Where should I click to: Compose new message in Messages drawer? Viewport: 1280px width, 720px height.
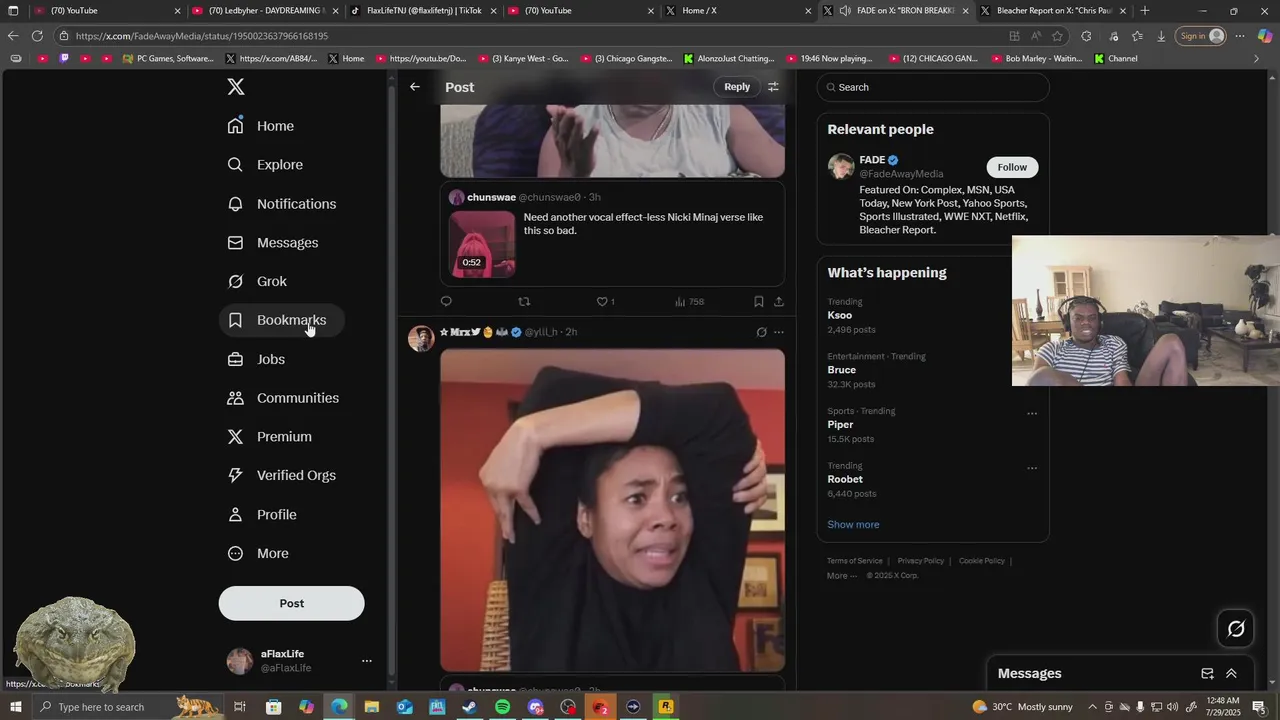tap(1207, 674)
